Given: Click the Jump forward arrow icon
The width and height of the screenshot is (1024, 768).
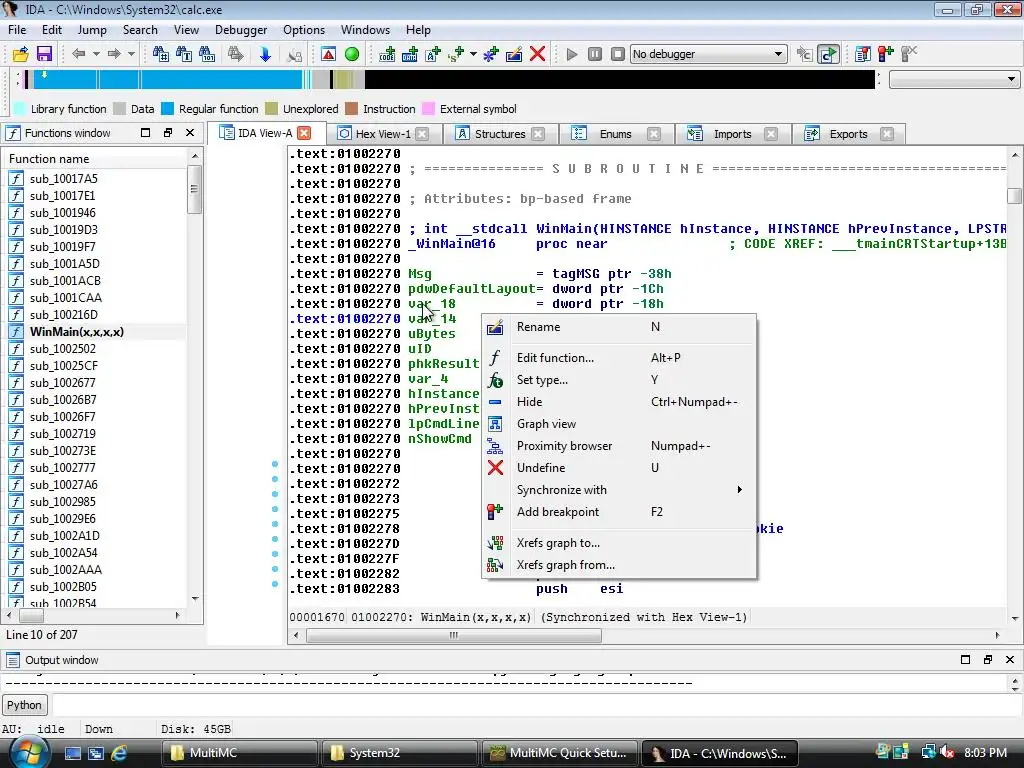Looking at the screenshot, I should coord(114,54).
